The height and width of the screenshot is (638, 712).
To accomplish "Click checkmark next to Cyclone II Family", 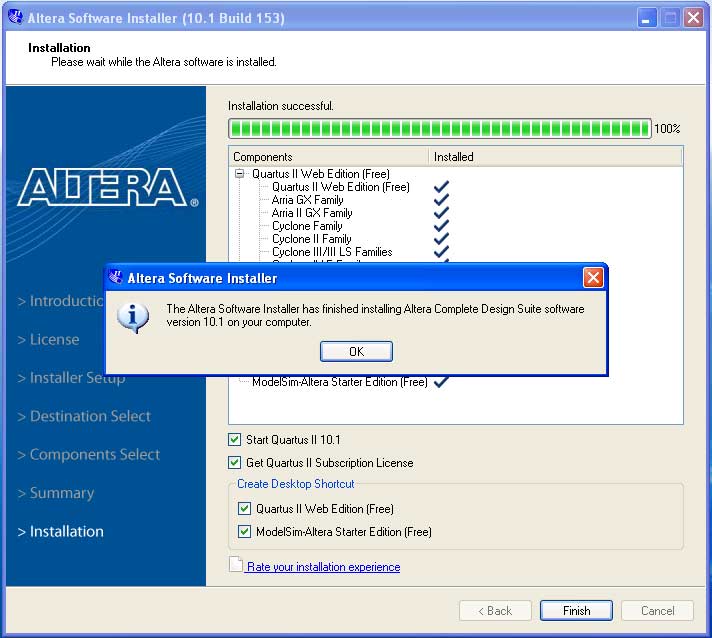I will [441, 239].
